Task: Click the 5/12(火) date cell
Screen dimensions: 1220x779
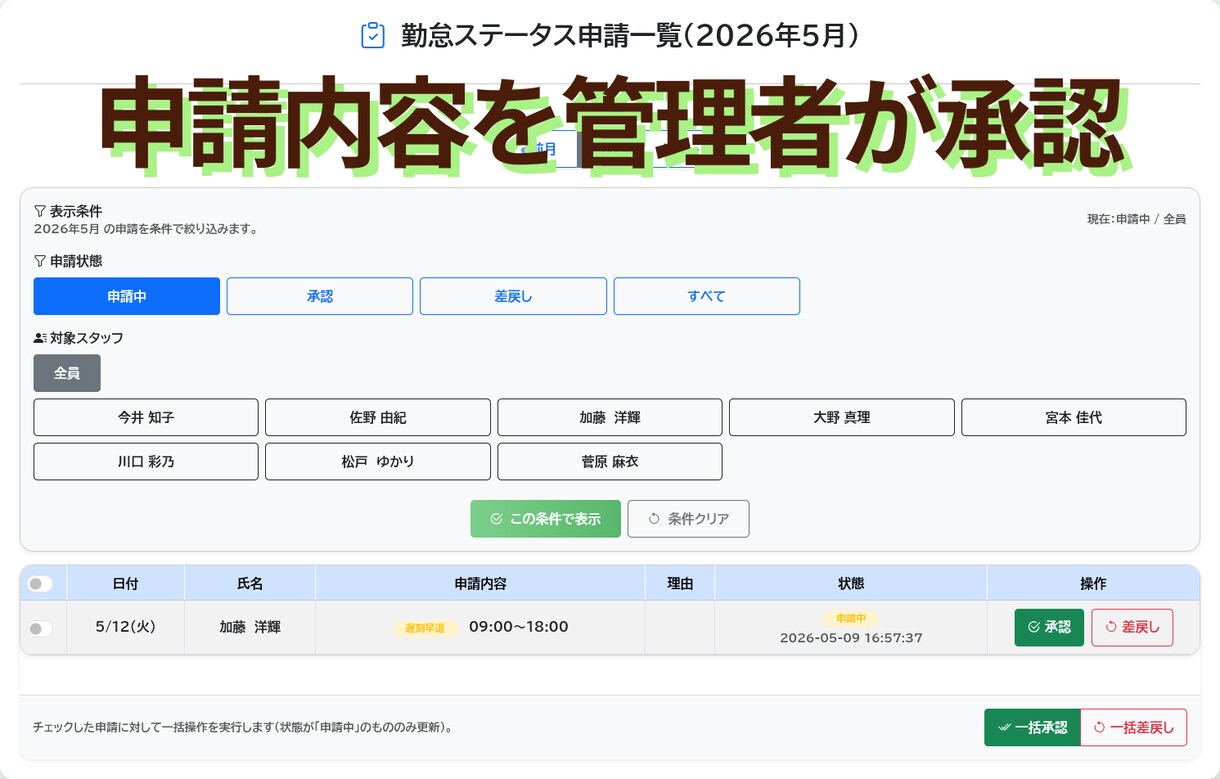Action: pyautogui.click(x=126, y=627)
